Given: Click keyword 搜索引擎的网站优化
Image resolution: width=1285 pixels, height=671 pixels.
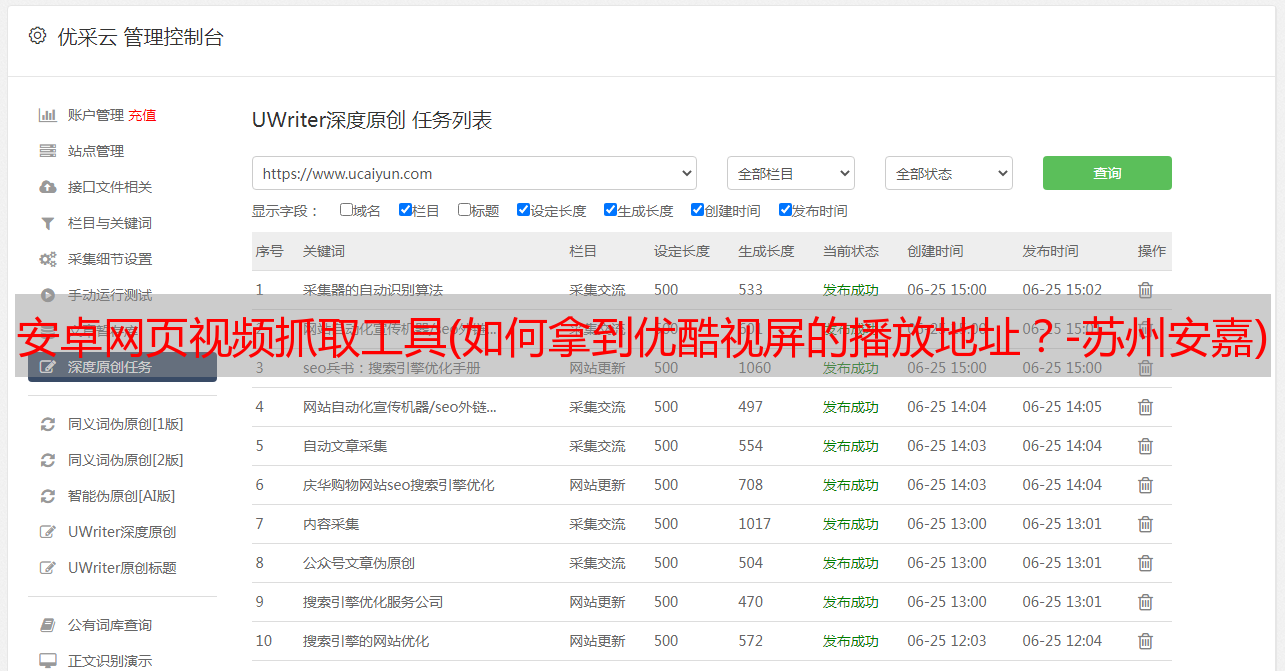Looking at the screenshot, I should tap(366, 641).
